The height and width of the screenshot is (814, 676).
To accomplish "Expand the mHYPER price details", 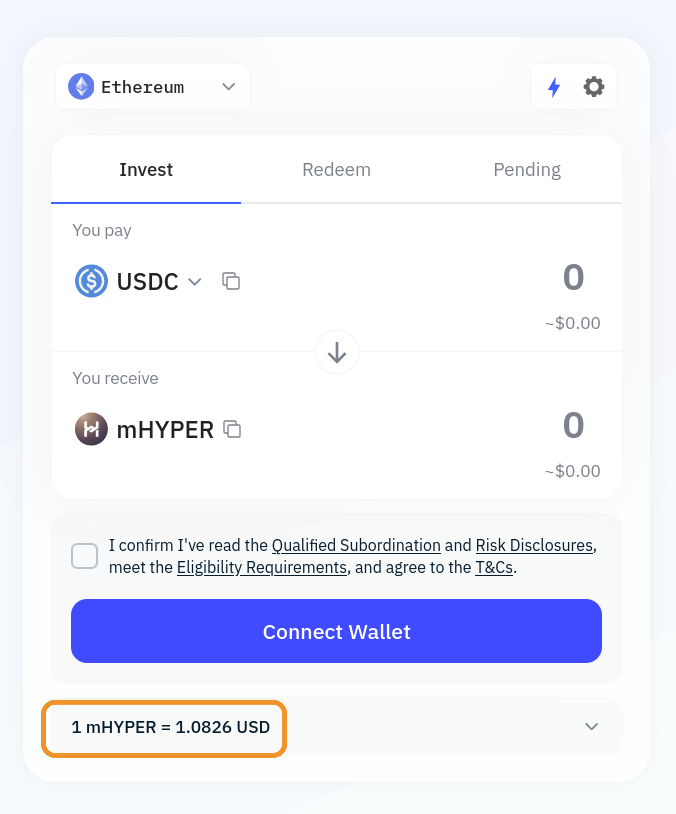I will point(591,727).
